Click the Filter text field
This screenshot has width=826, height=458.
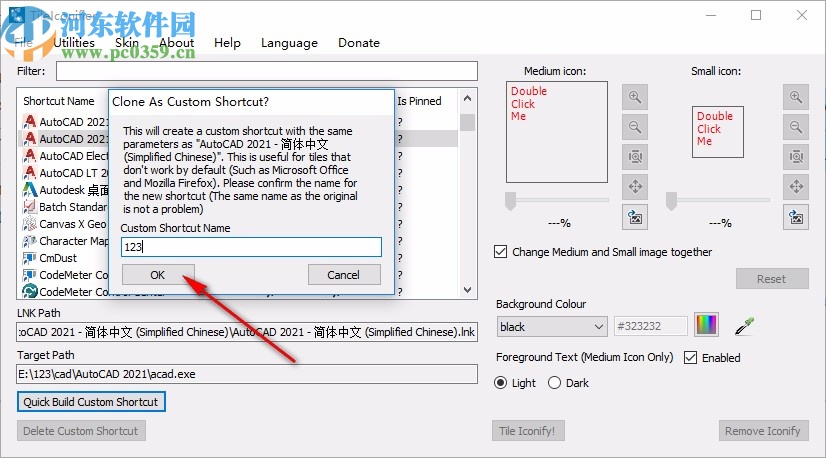coord(267,71)
